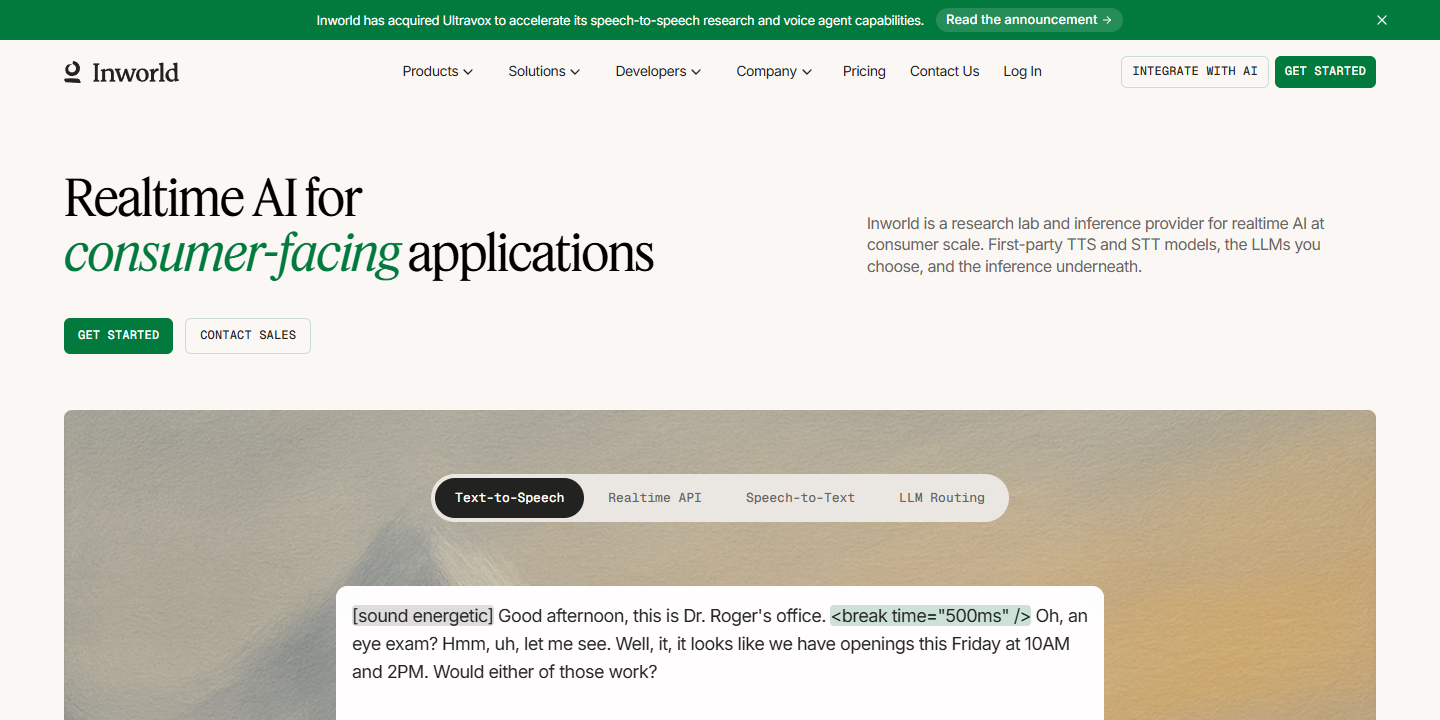Open the Company menu
Screen dimensions: 1440x720
774,72
